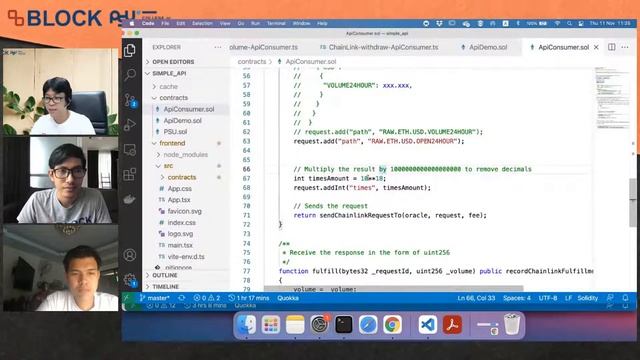Viewport: 640px width, 360px height.
Task: Change encoding via UTF-8
Action: pos(548,298)
